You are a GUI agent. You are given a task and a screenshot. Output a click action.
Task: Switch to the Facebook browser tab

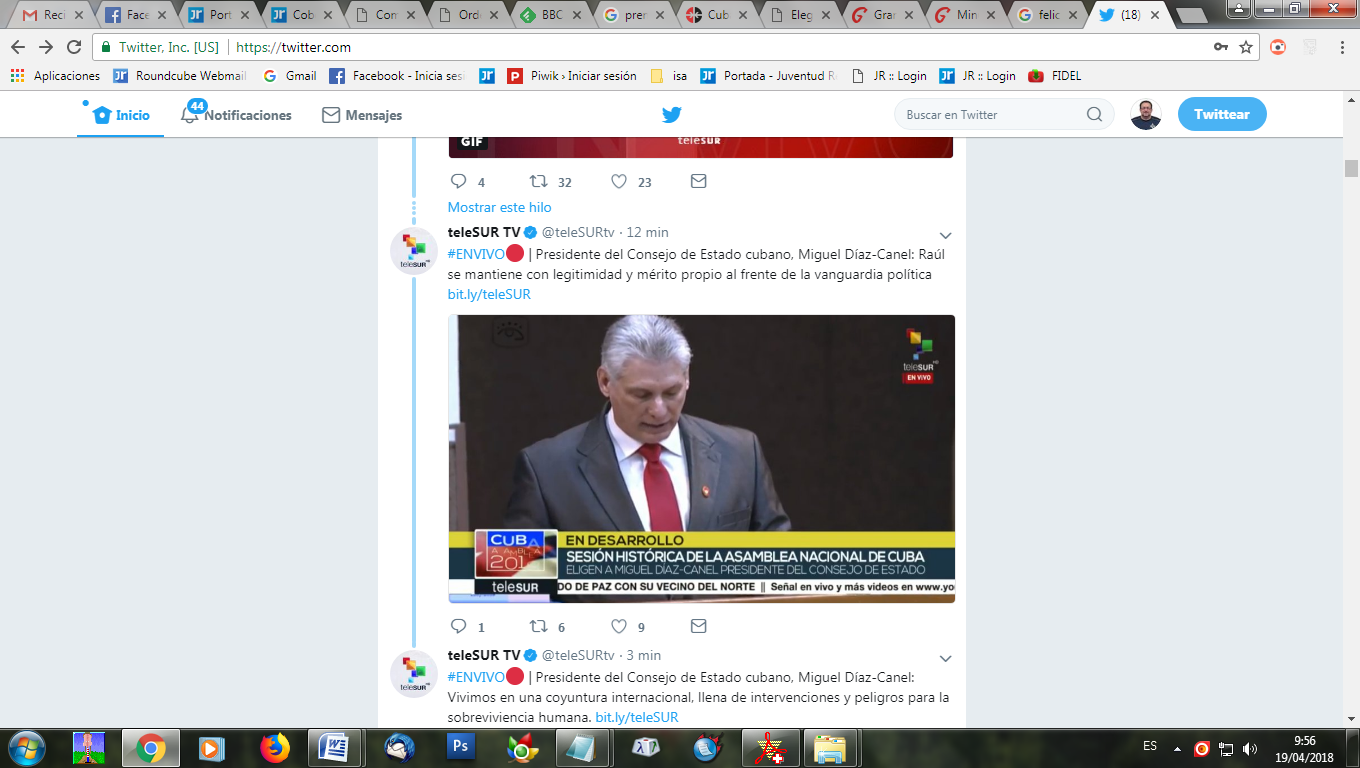click(x=135, y=15)
